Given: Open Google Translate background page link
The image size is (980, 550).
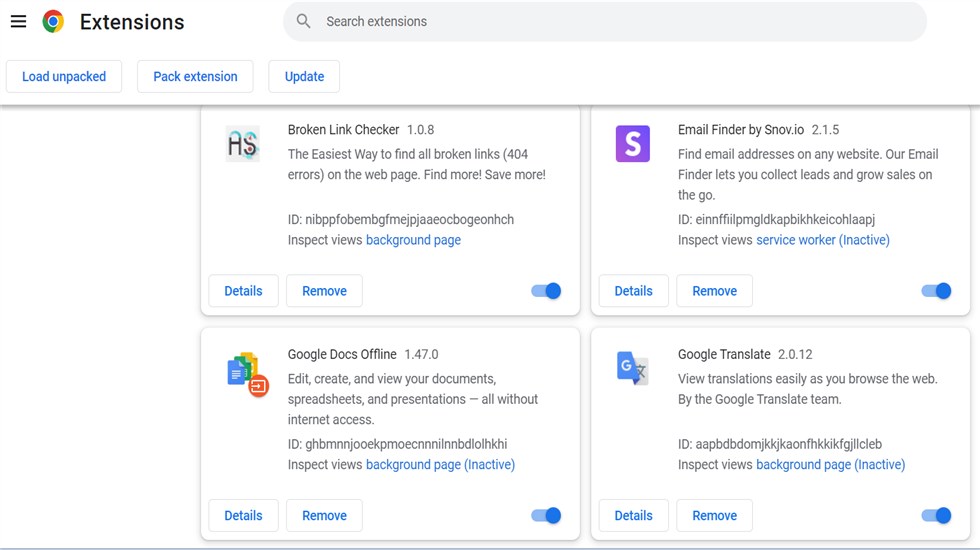Looking at the screenshot, I should point(830,464).
